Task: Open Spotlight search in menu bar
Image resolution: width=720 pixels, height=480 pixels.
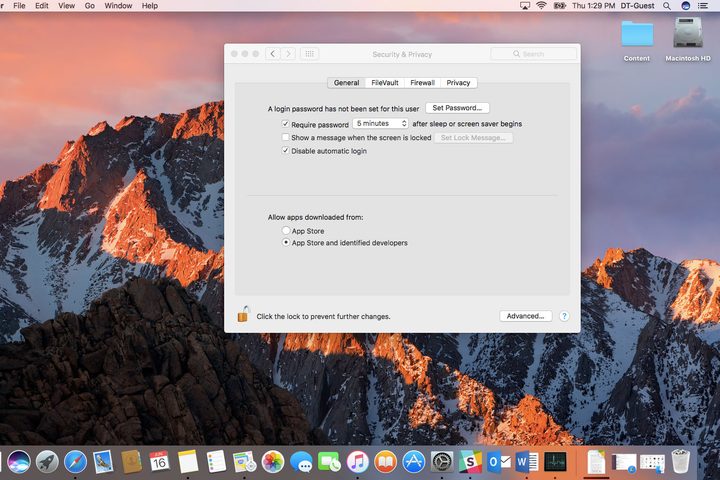Action: coord(667,6)
